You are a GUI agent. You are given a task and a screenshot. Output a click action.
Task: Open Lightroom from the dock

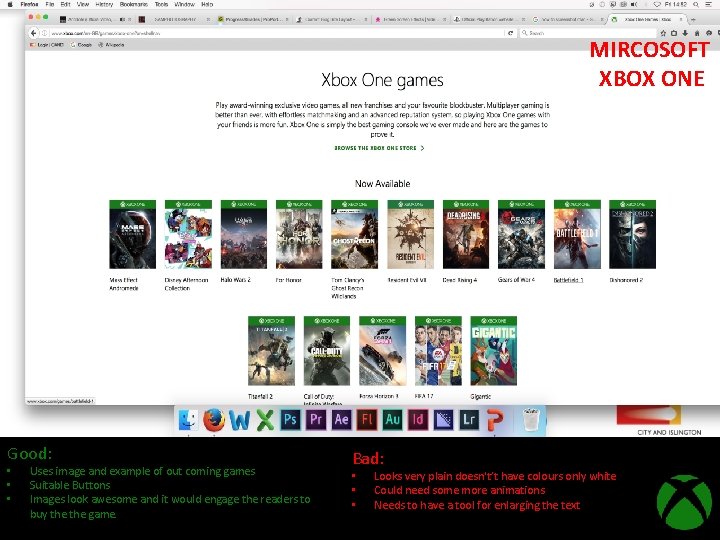(x=469, y=419)
